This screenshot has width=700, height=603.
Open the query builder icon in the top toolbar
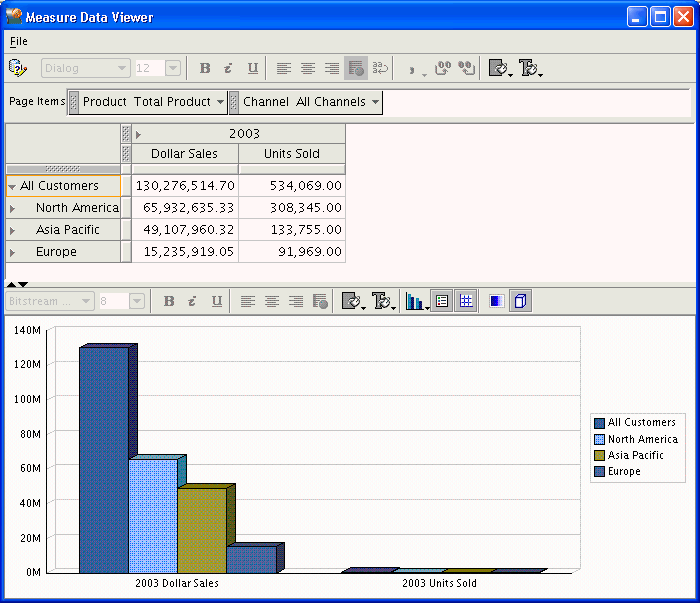point(18,68)
